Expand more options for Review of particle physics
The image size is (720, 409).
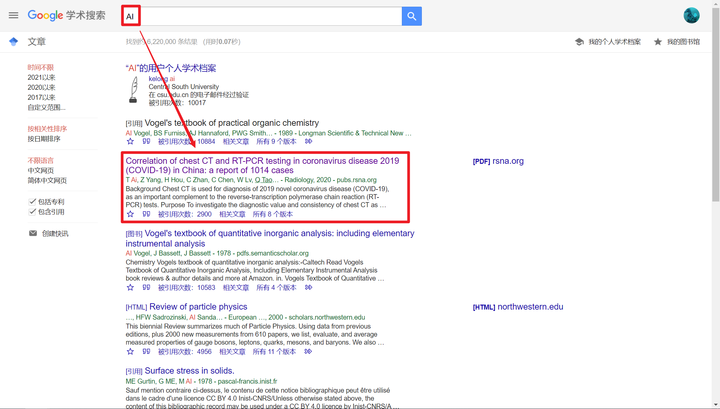click(308, 352)
